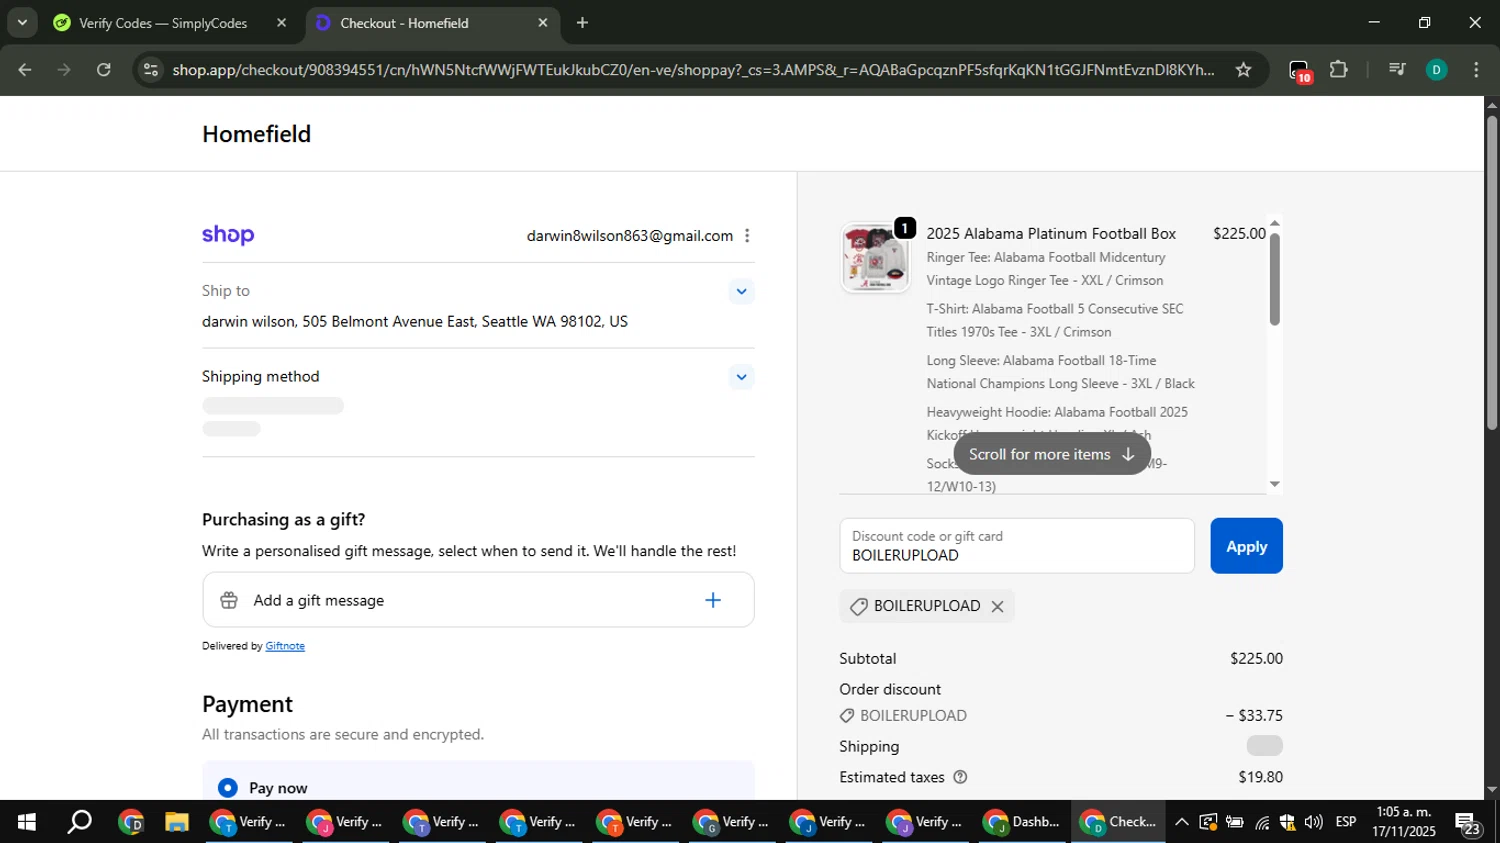Go back to the previous page
The height and width of the screenshot is (843, 1500).
(25, 70)
